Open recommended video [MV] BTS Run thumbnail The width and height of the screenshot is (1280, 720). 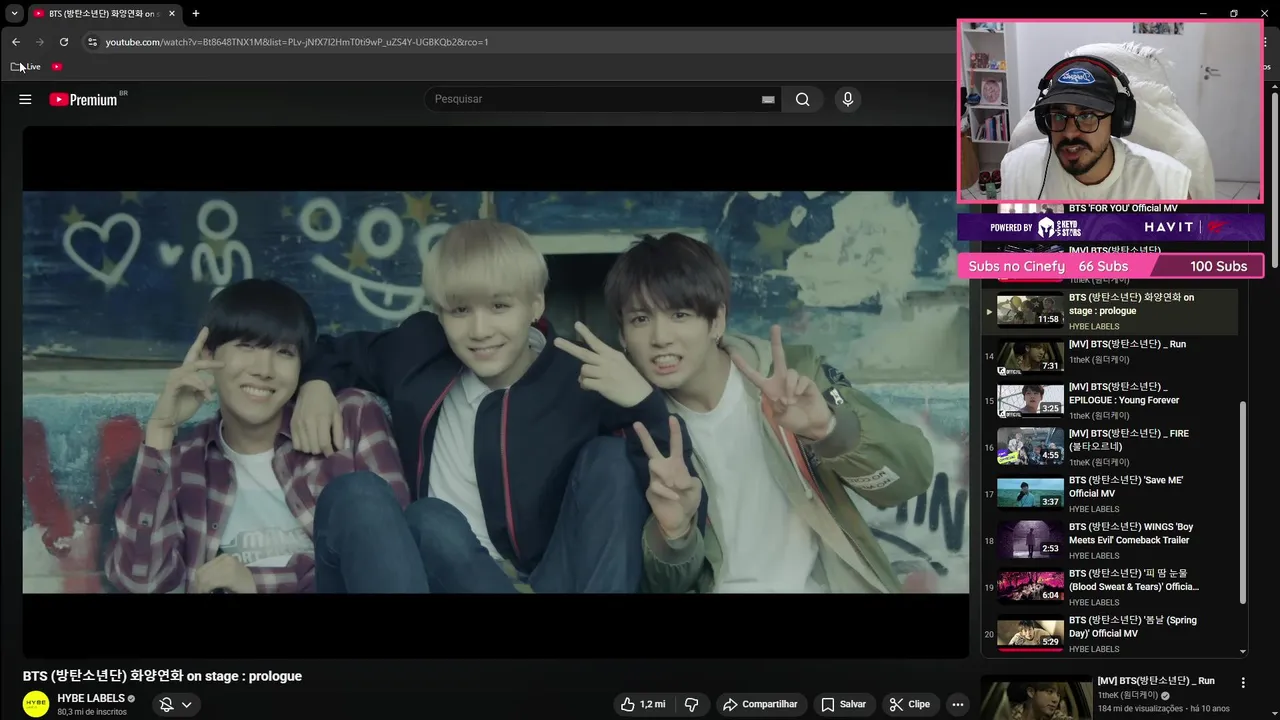[1036, 698]
